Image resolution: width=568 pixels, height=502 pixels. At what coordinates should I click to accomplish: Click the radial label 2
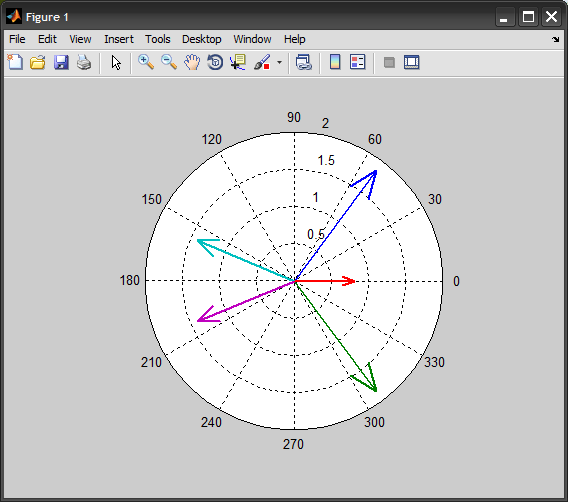click(325, 124)
